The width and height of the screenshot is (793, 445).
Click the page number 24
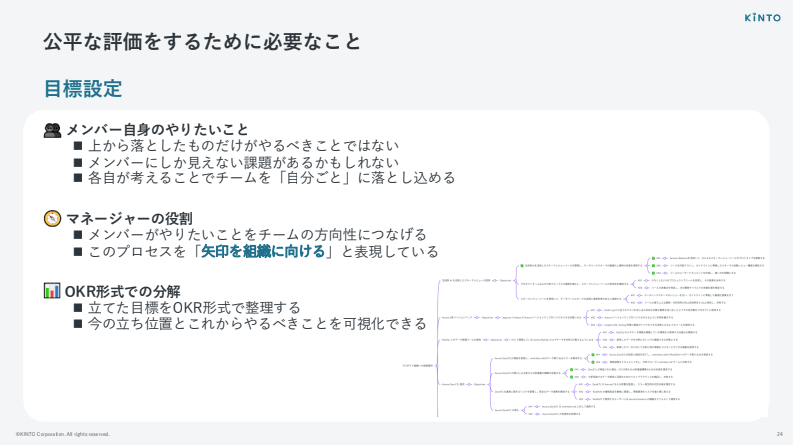[779, 434]
